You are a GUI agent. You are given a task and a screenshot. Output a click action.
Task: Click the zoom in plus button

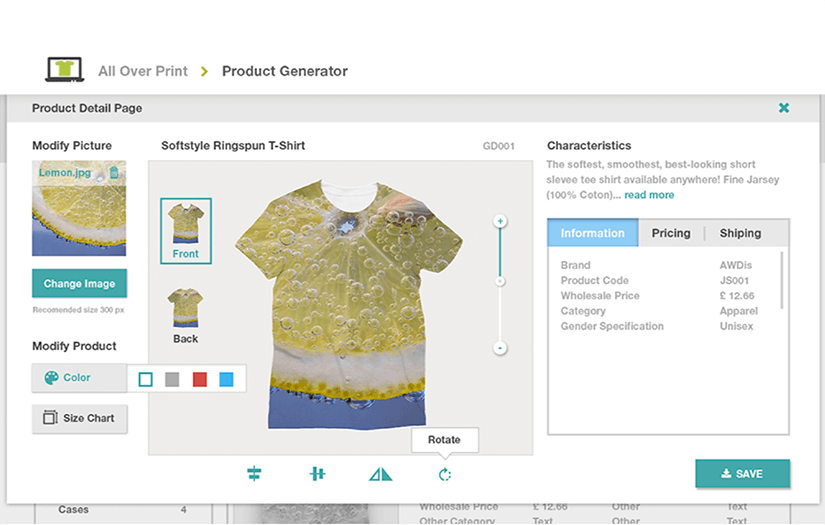coord(500,221)
